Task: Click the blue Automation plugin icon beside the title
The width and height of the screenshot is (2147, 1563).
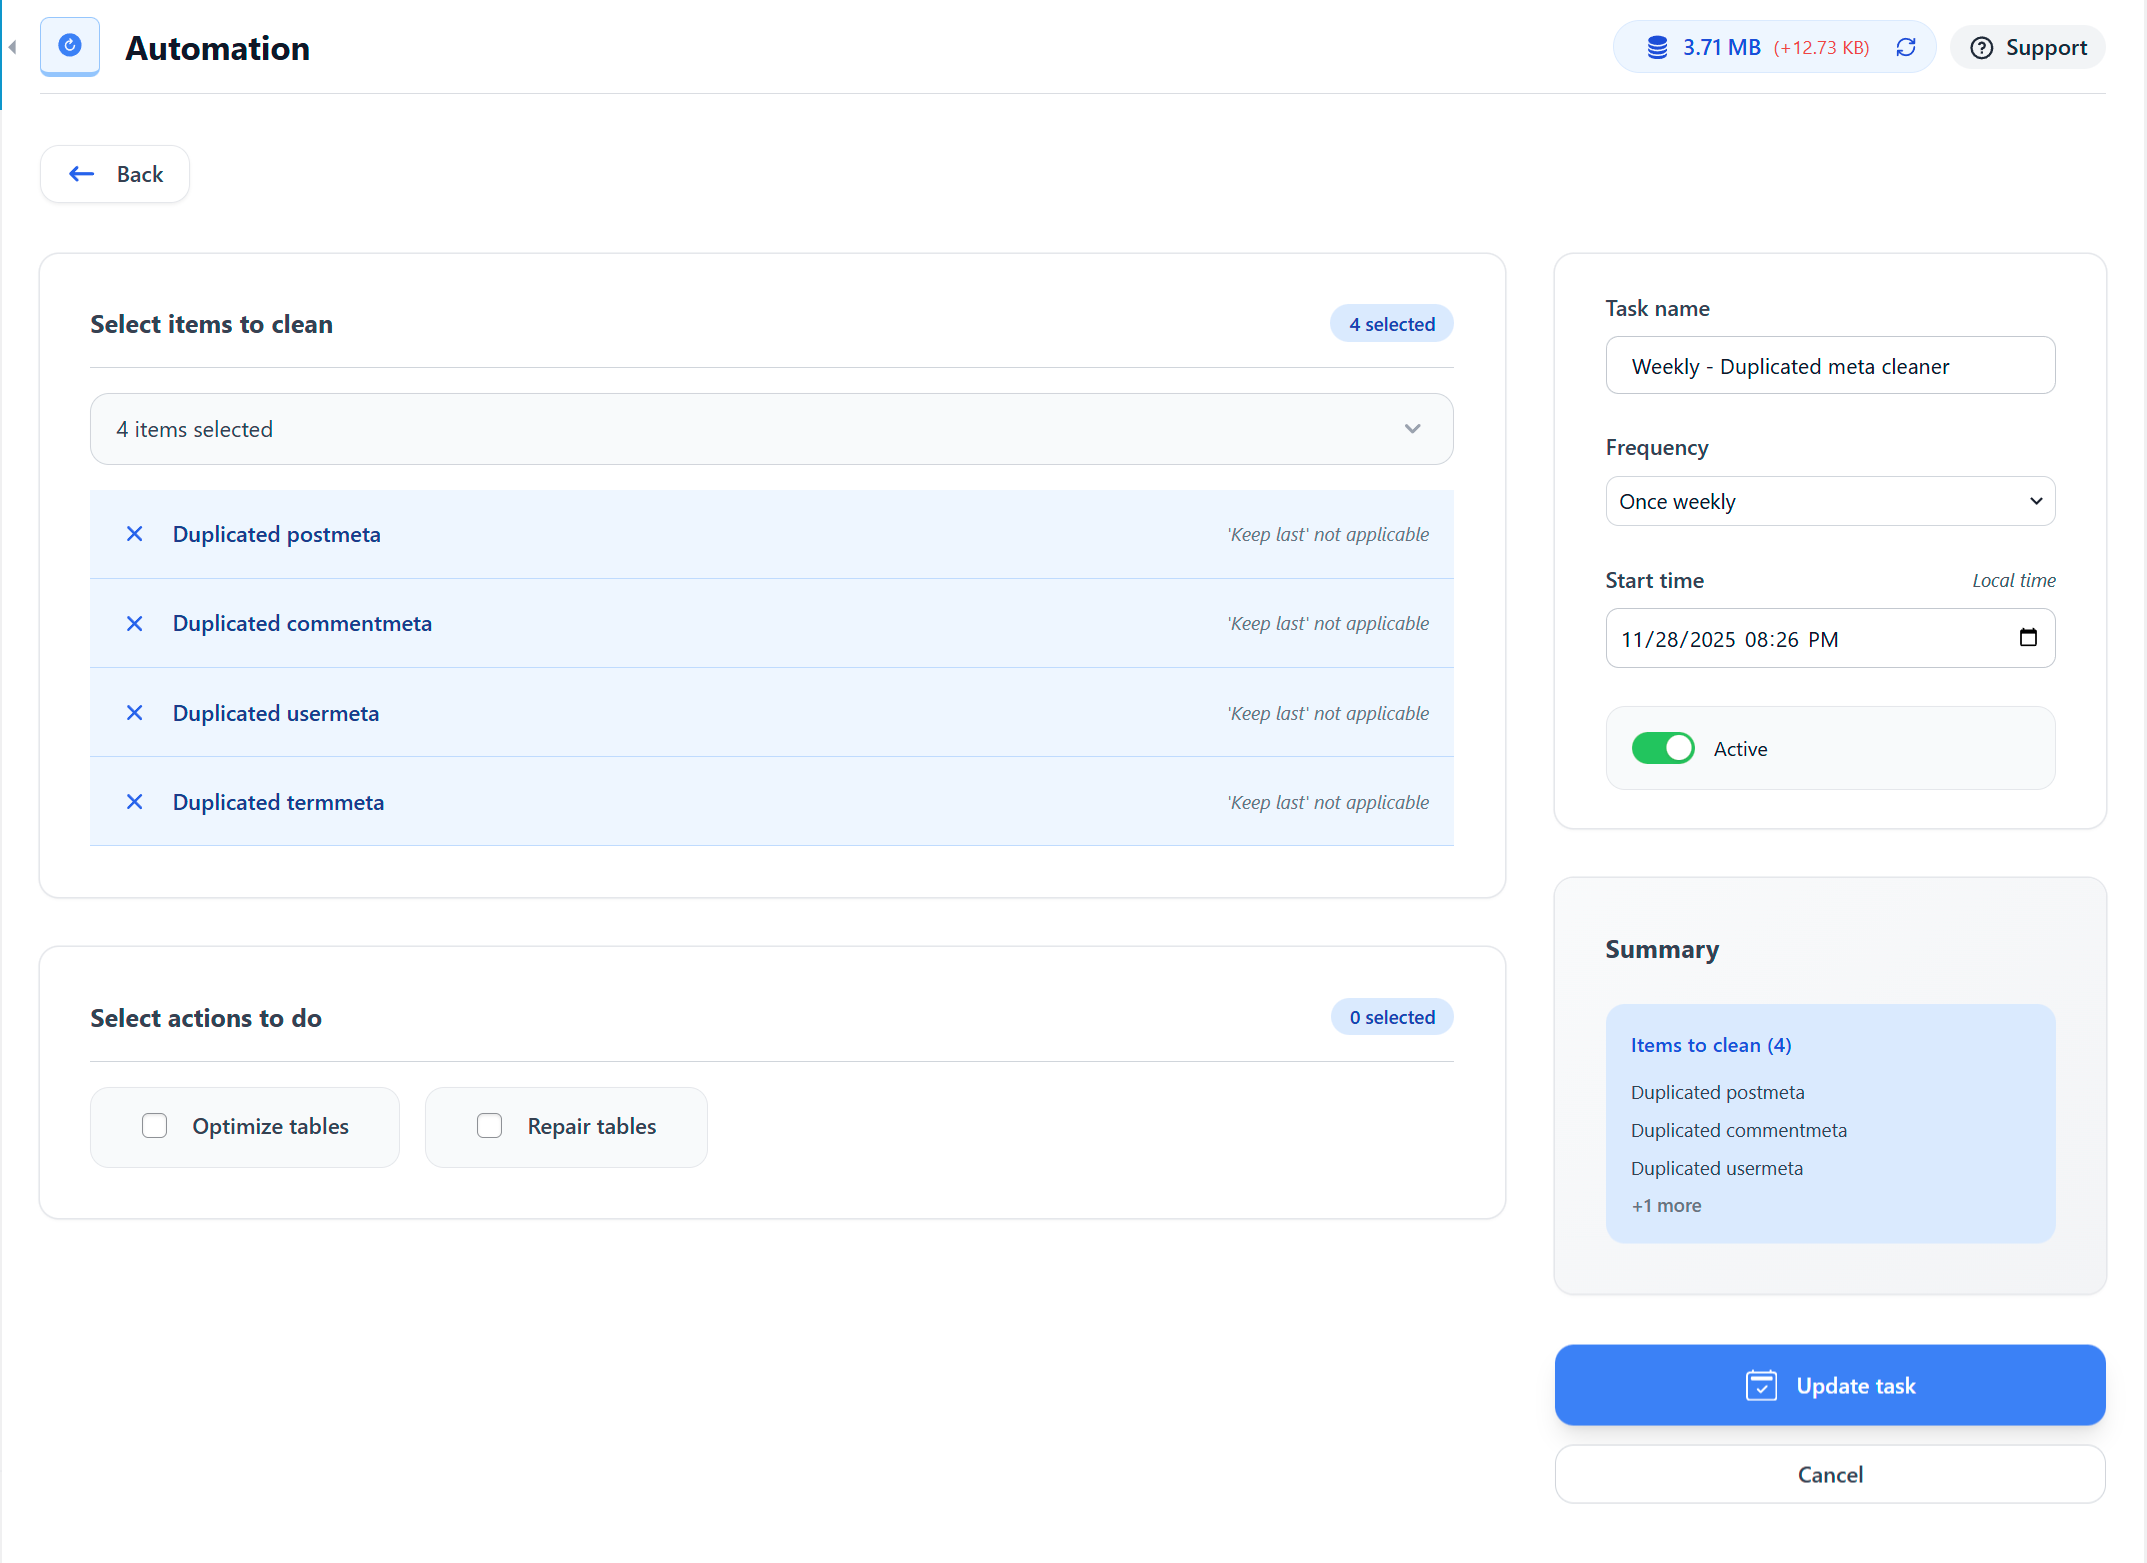Action: point(69,46)
